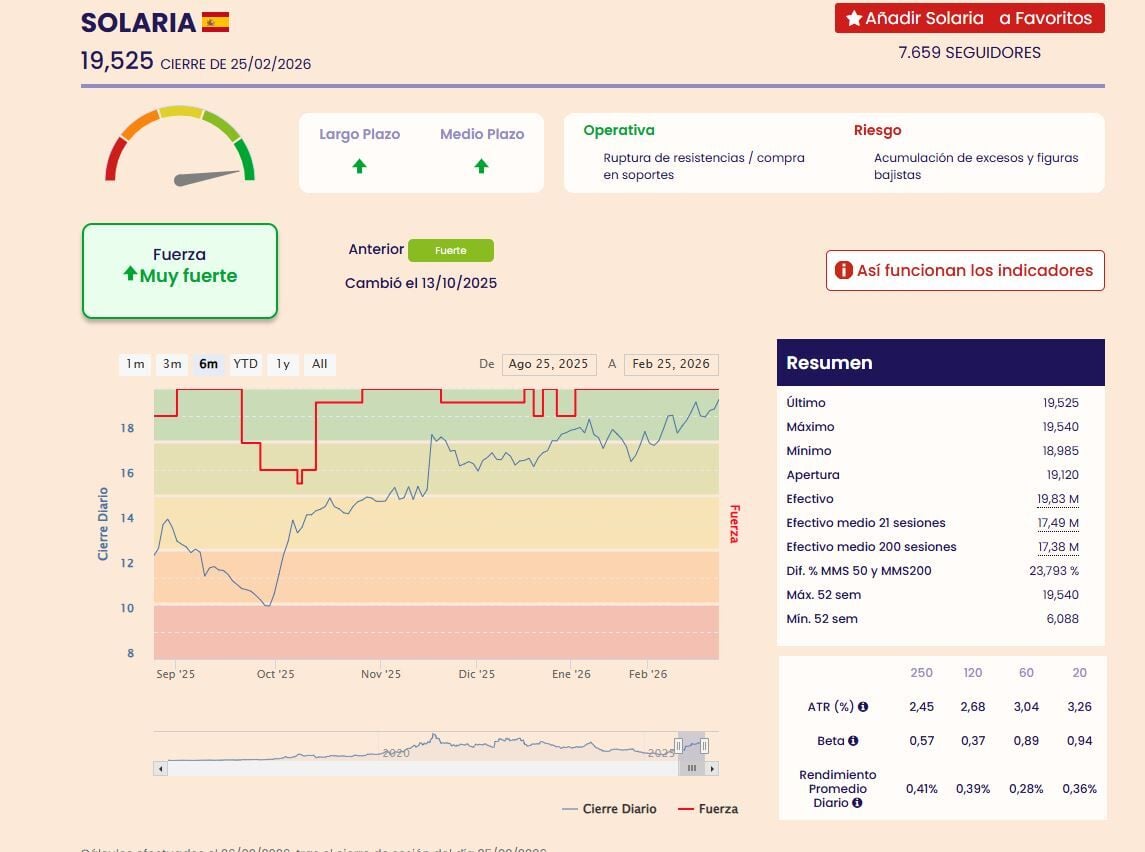1145x852 pixels.
Task: Open Así funcionan los indicadores
Action: (964, 270)
